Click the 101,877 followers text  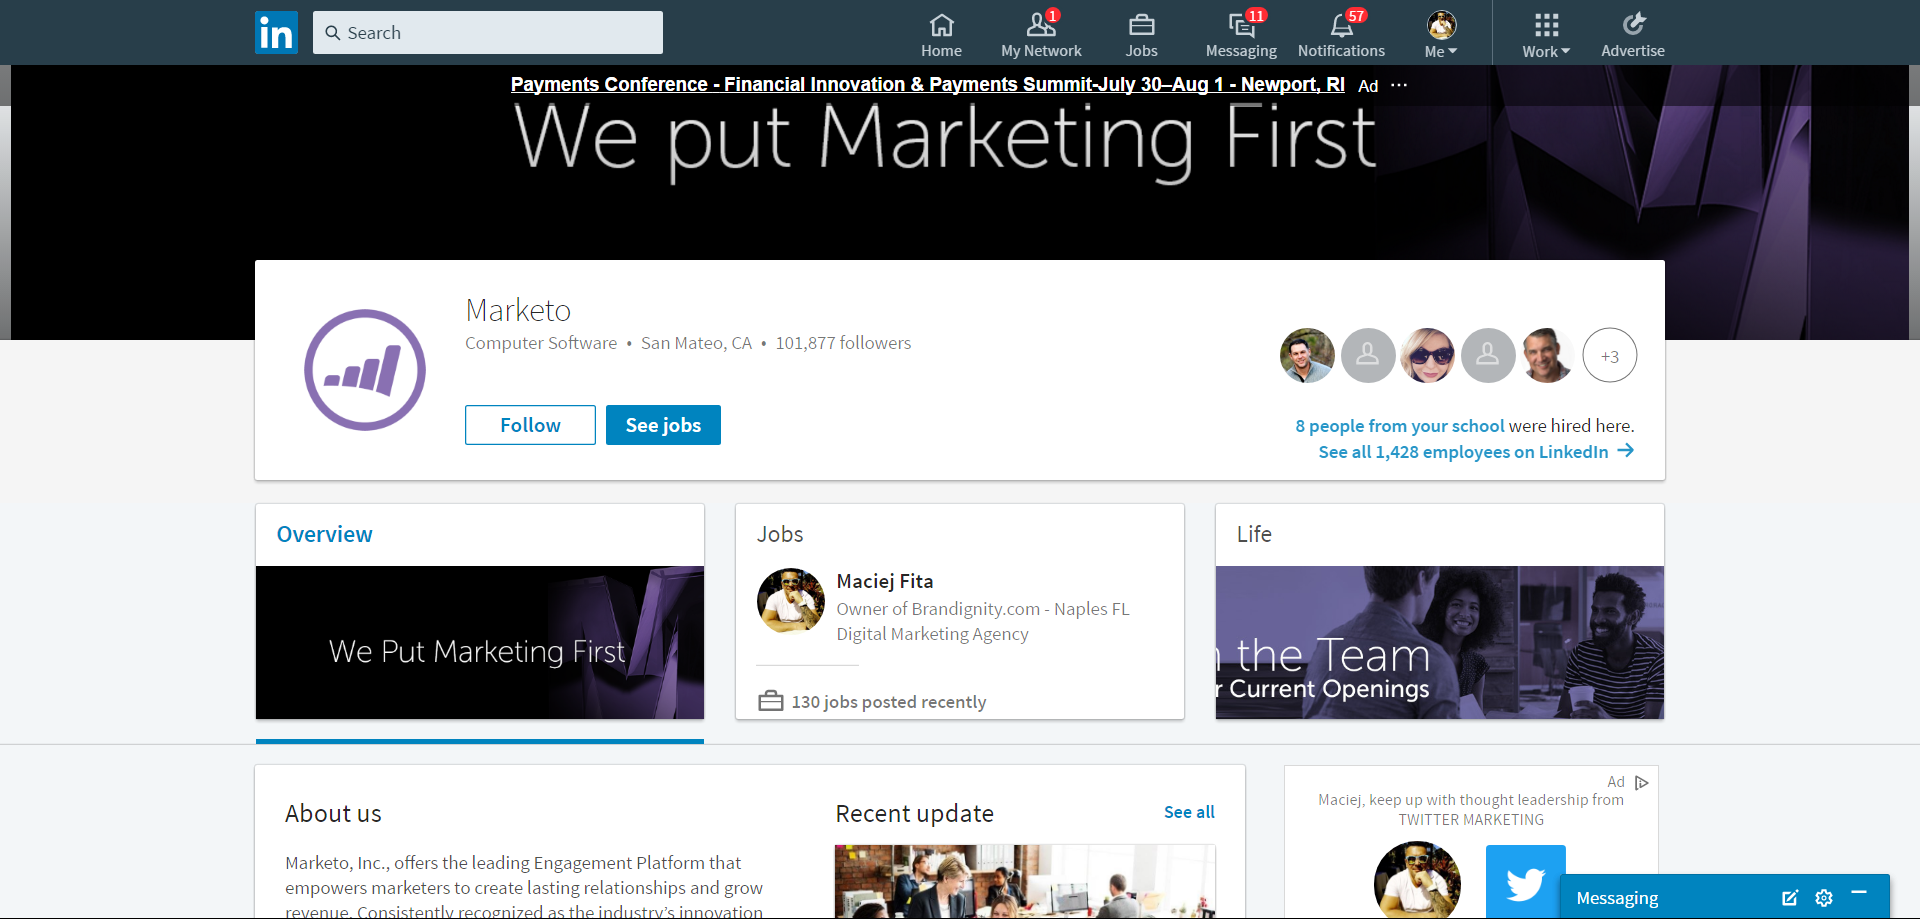tap(843, 343)
